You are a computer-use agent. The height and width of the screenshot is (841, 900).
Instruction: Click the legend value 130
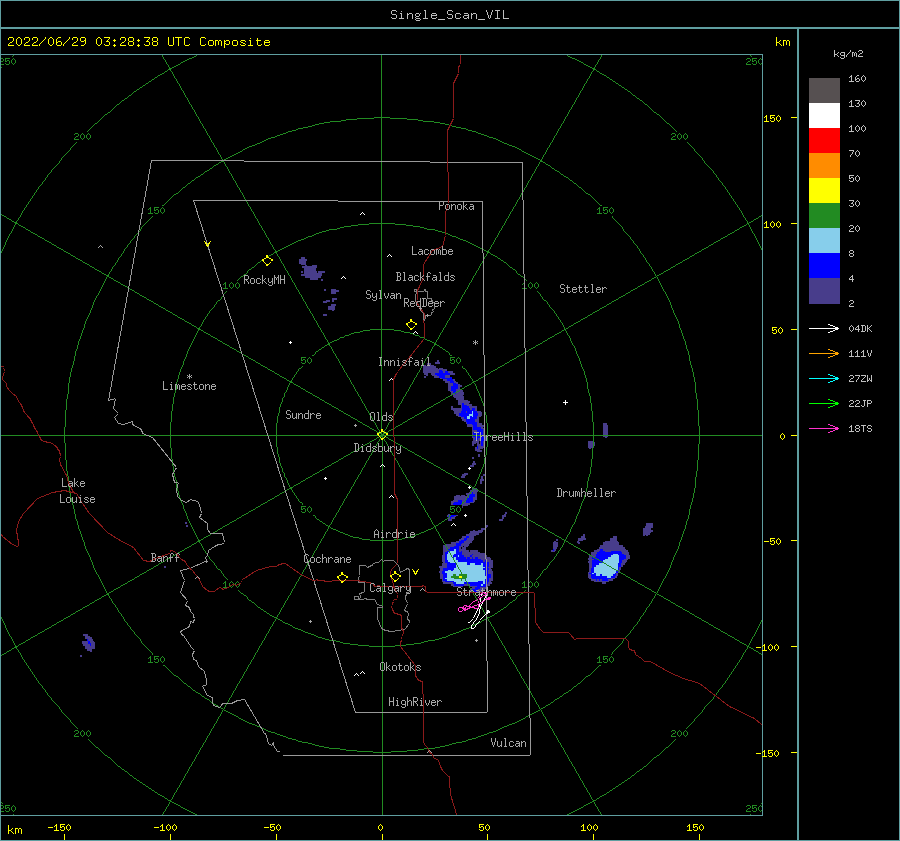(x=856, y=103)
